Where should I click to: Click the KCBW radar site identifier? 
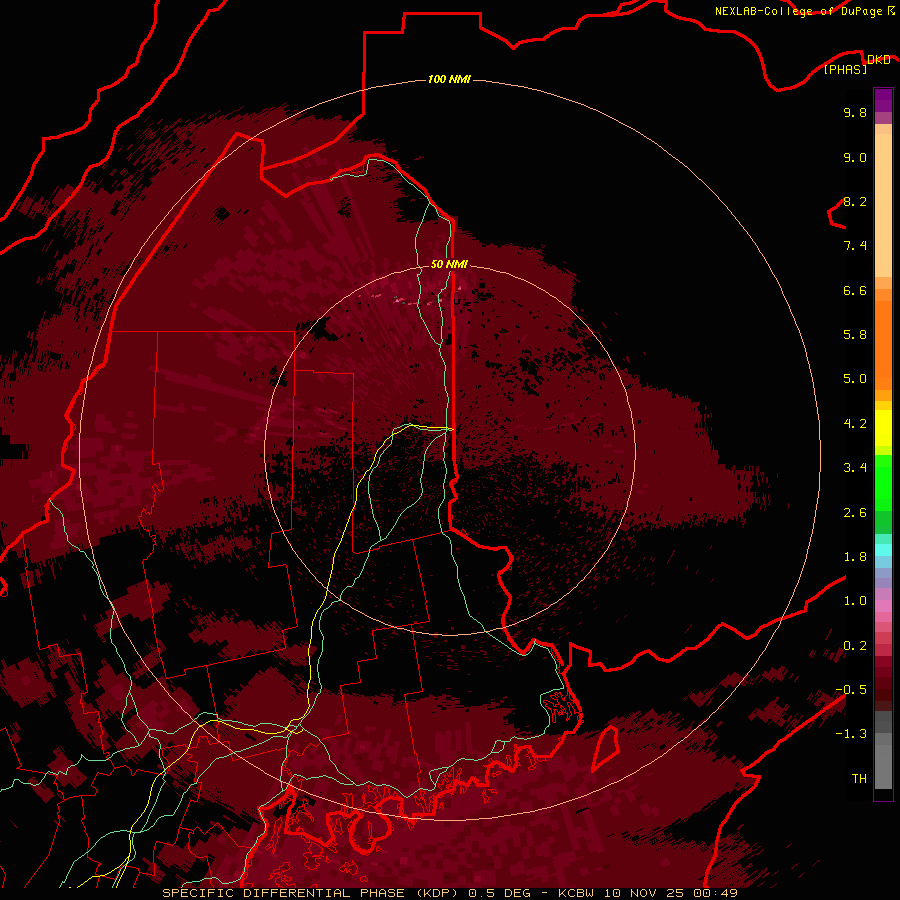[576, 893]
